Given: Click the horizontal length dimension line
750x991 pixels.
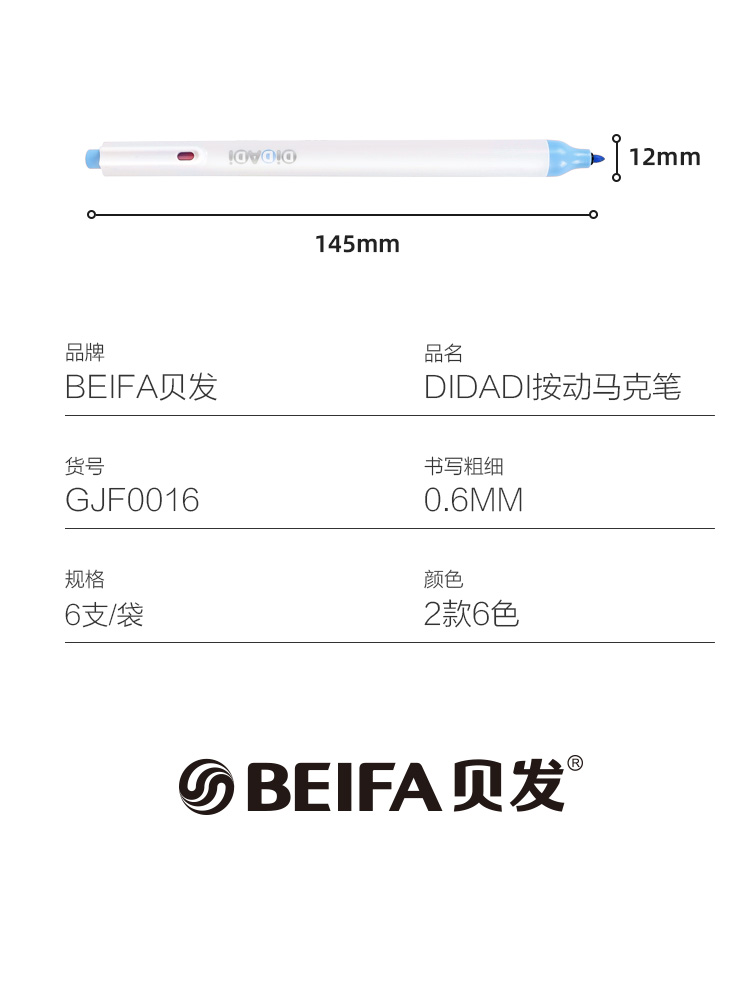Looking at the screenshot, I should [342, 214].
